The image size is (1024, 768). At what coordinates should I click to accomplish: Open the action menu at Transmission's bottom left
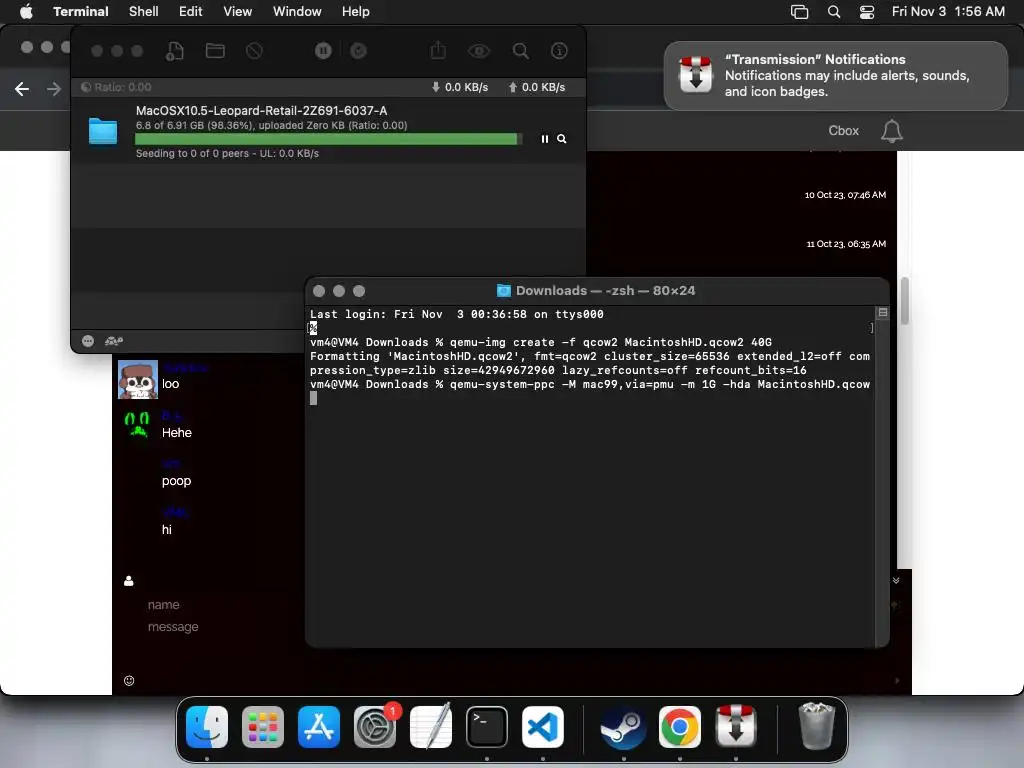click(x=88, y=341)
